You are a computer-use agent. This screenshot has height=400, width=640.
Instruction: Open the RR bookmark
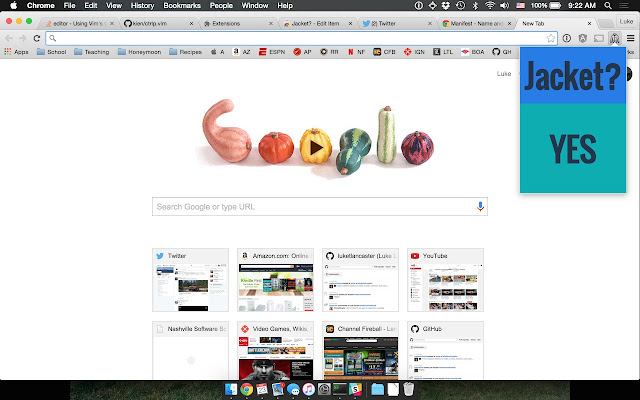click(329, 52)
